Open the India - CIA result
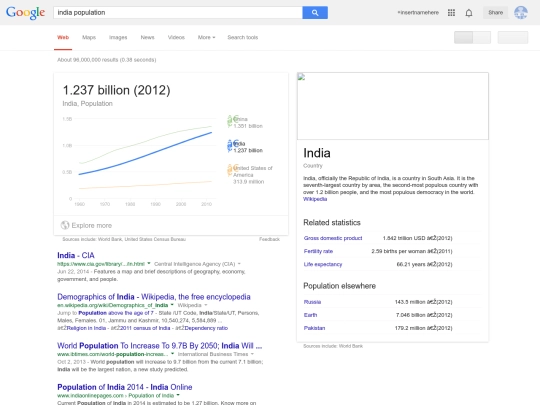Image resolution: width=540 pixels, height=405 pixels. point(76,255)
